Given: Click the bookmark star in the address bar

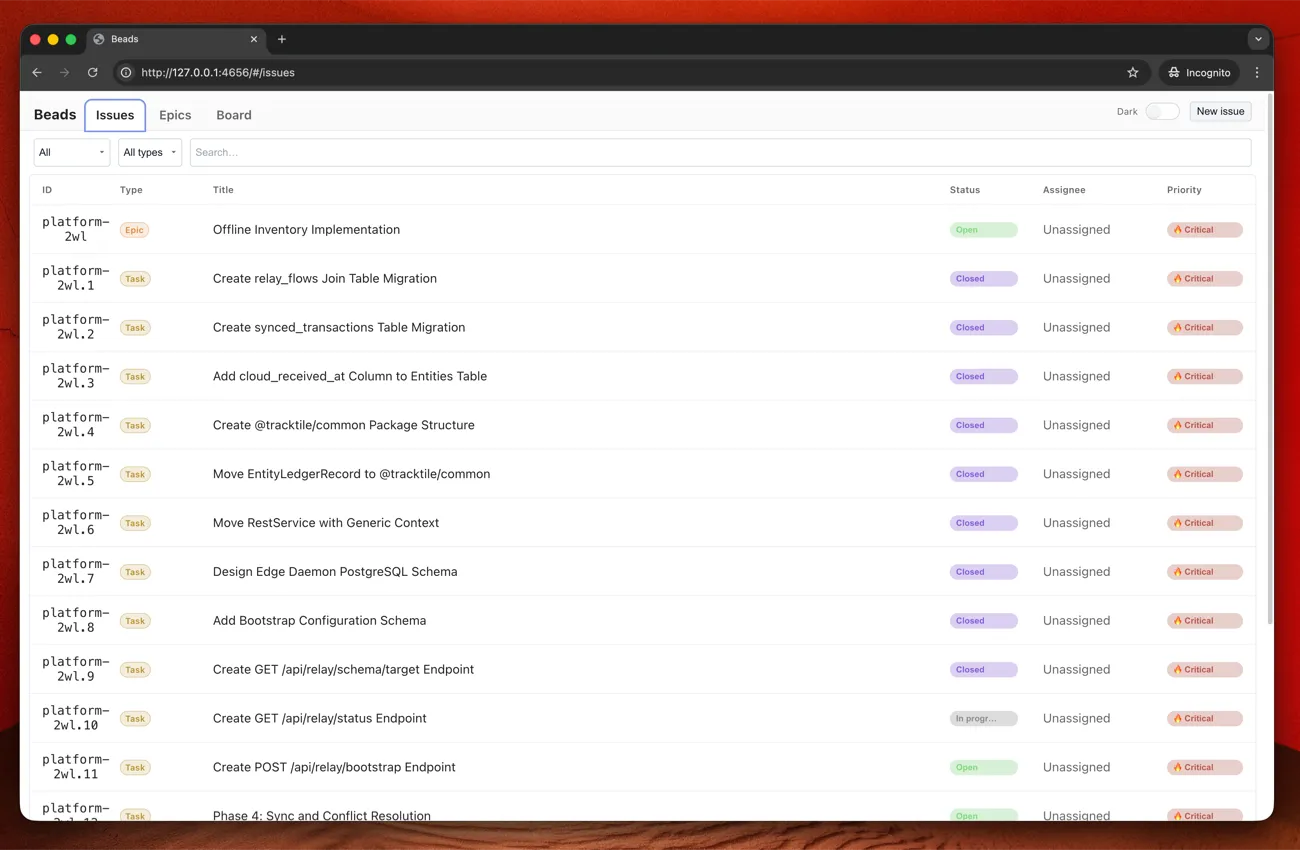Looking at the screenshot, I should point(1133,72).
